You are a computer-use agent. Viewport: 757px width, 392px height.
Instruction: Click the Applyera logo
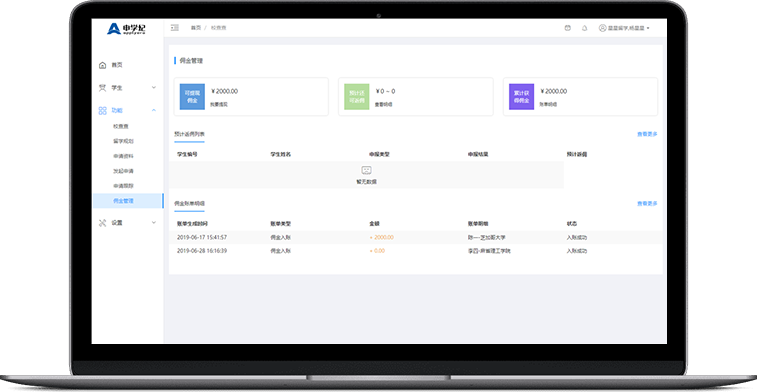click(x=126, y=28)
